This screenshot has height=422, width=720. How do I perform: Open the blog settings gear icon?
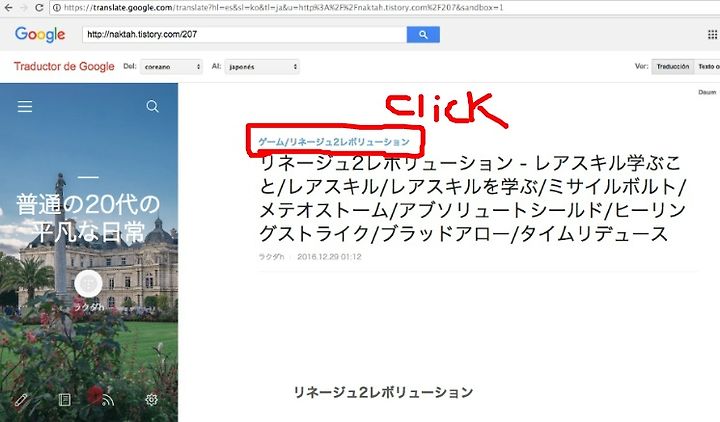[x=152, y=399]
